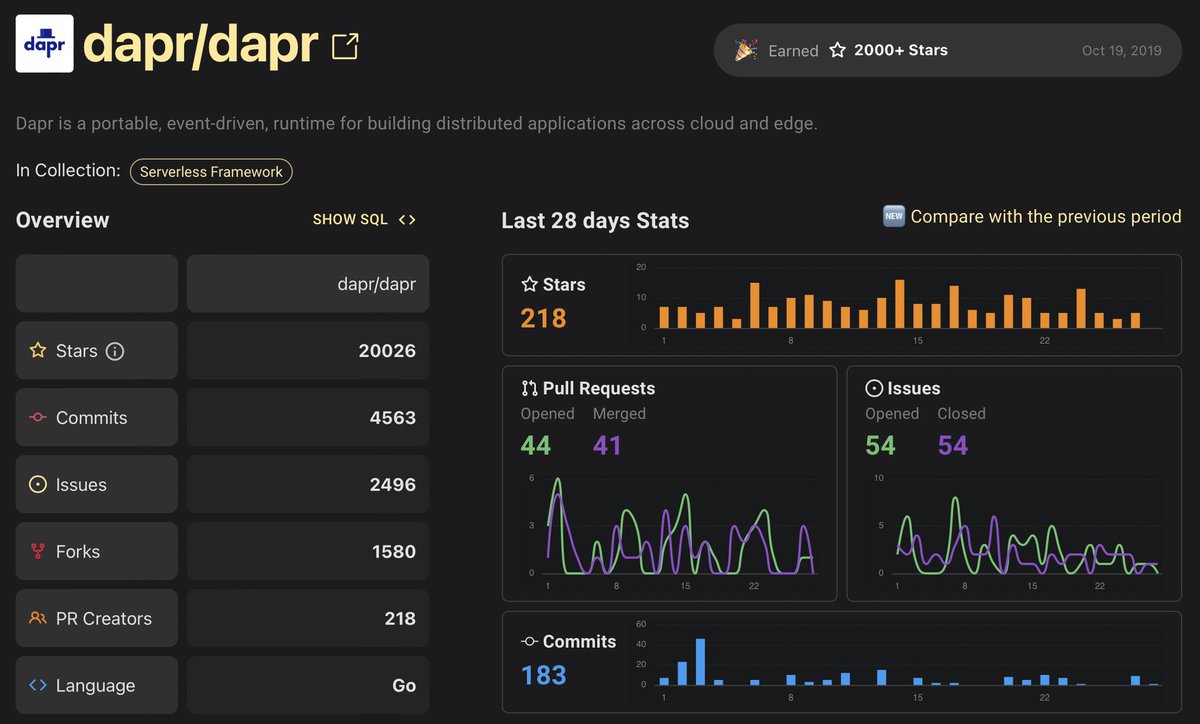Click the Oct 19, 2019 date

(x=1122, y=50)
